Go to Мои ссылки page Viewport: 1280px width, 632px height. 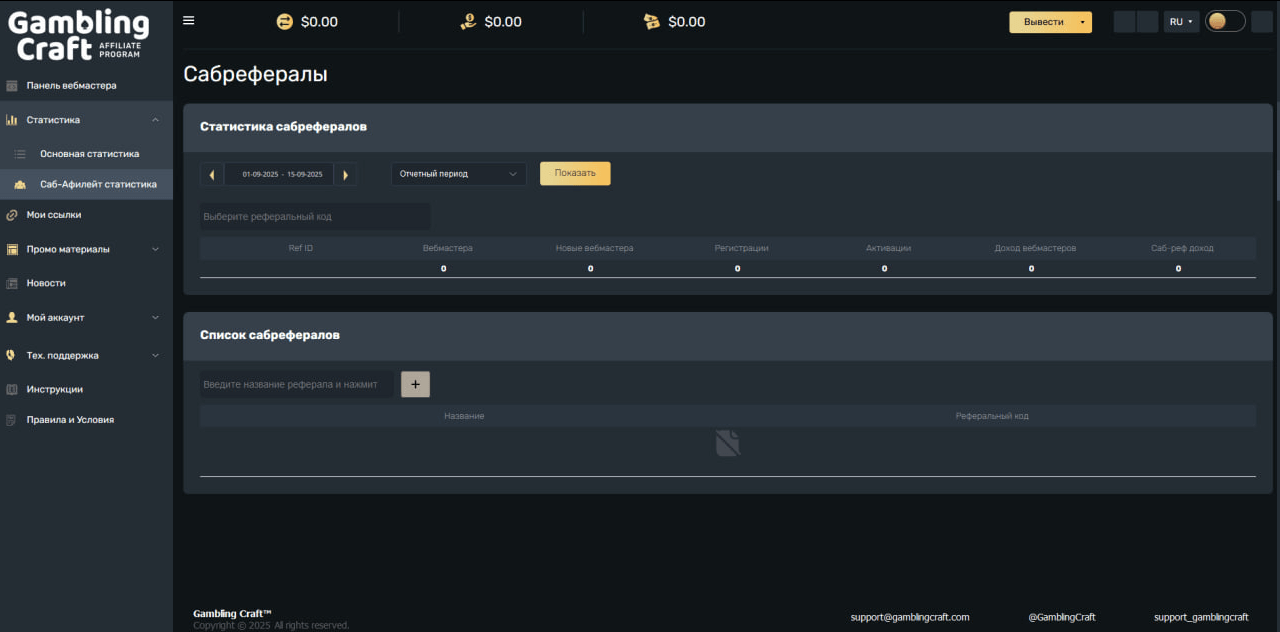tap(54, 215)
